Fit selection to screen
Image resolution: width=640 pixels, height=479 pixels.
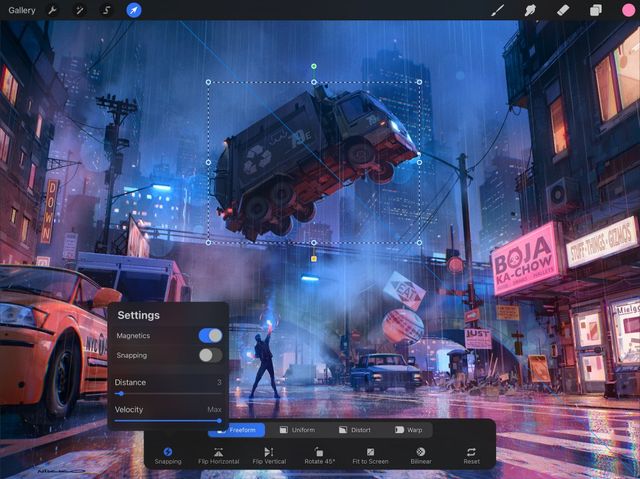(370, 456)
